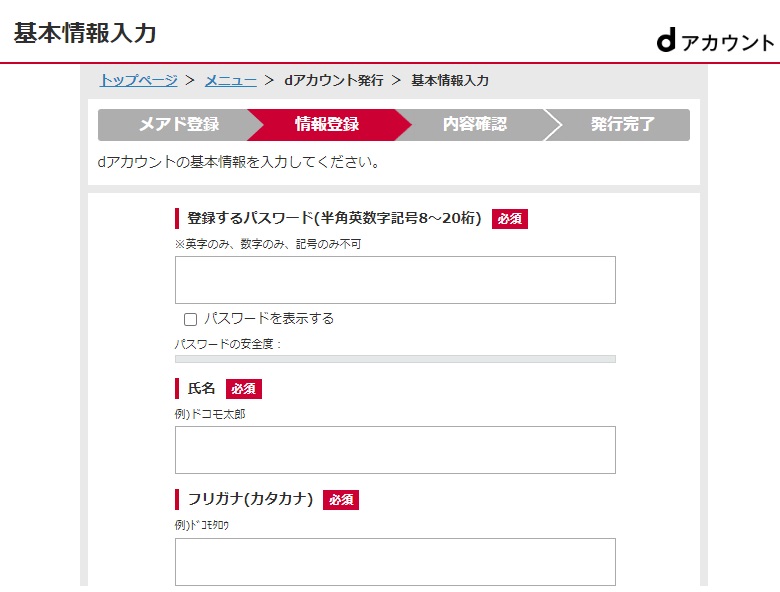Click the 基本情報入力 page heading

[85, 33]
